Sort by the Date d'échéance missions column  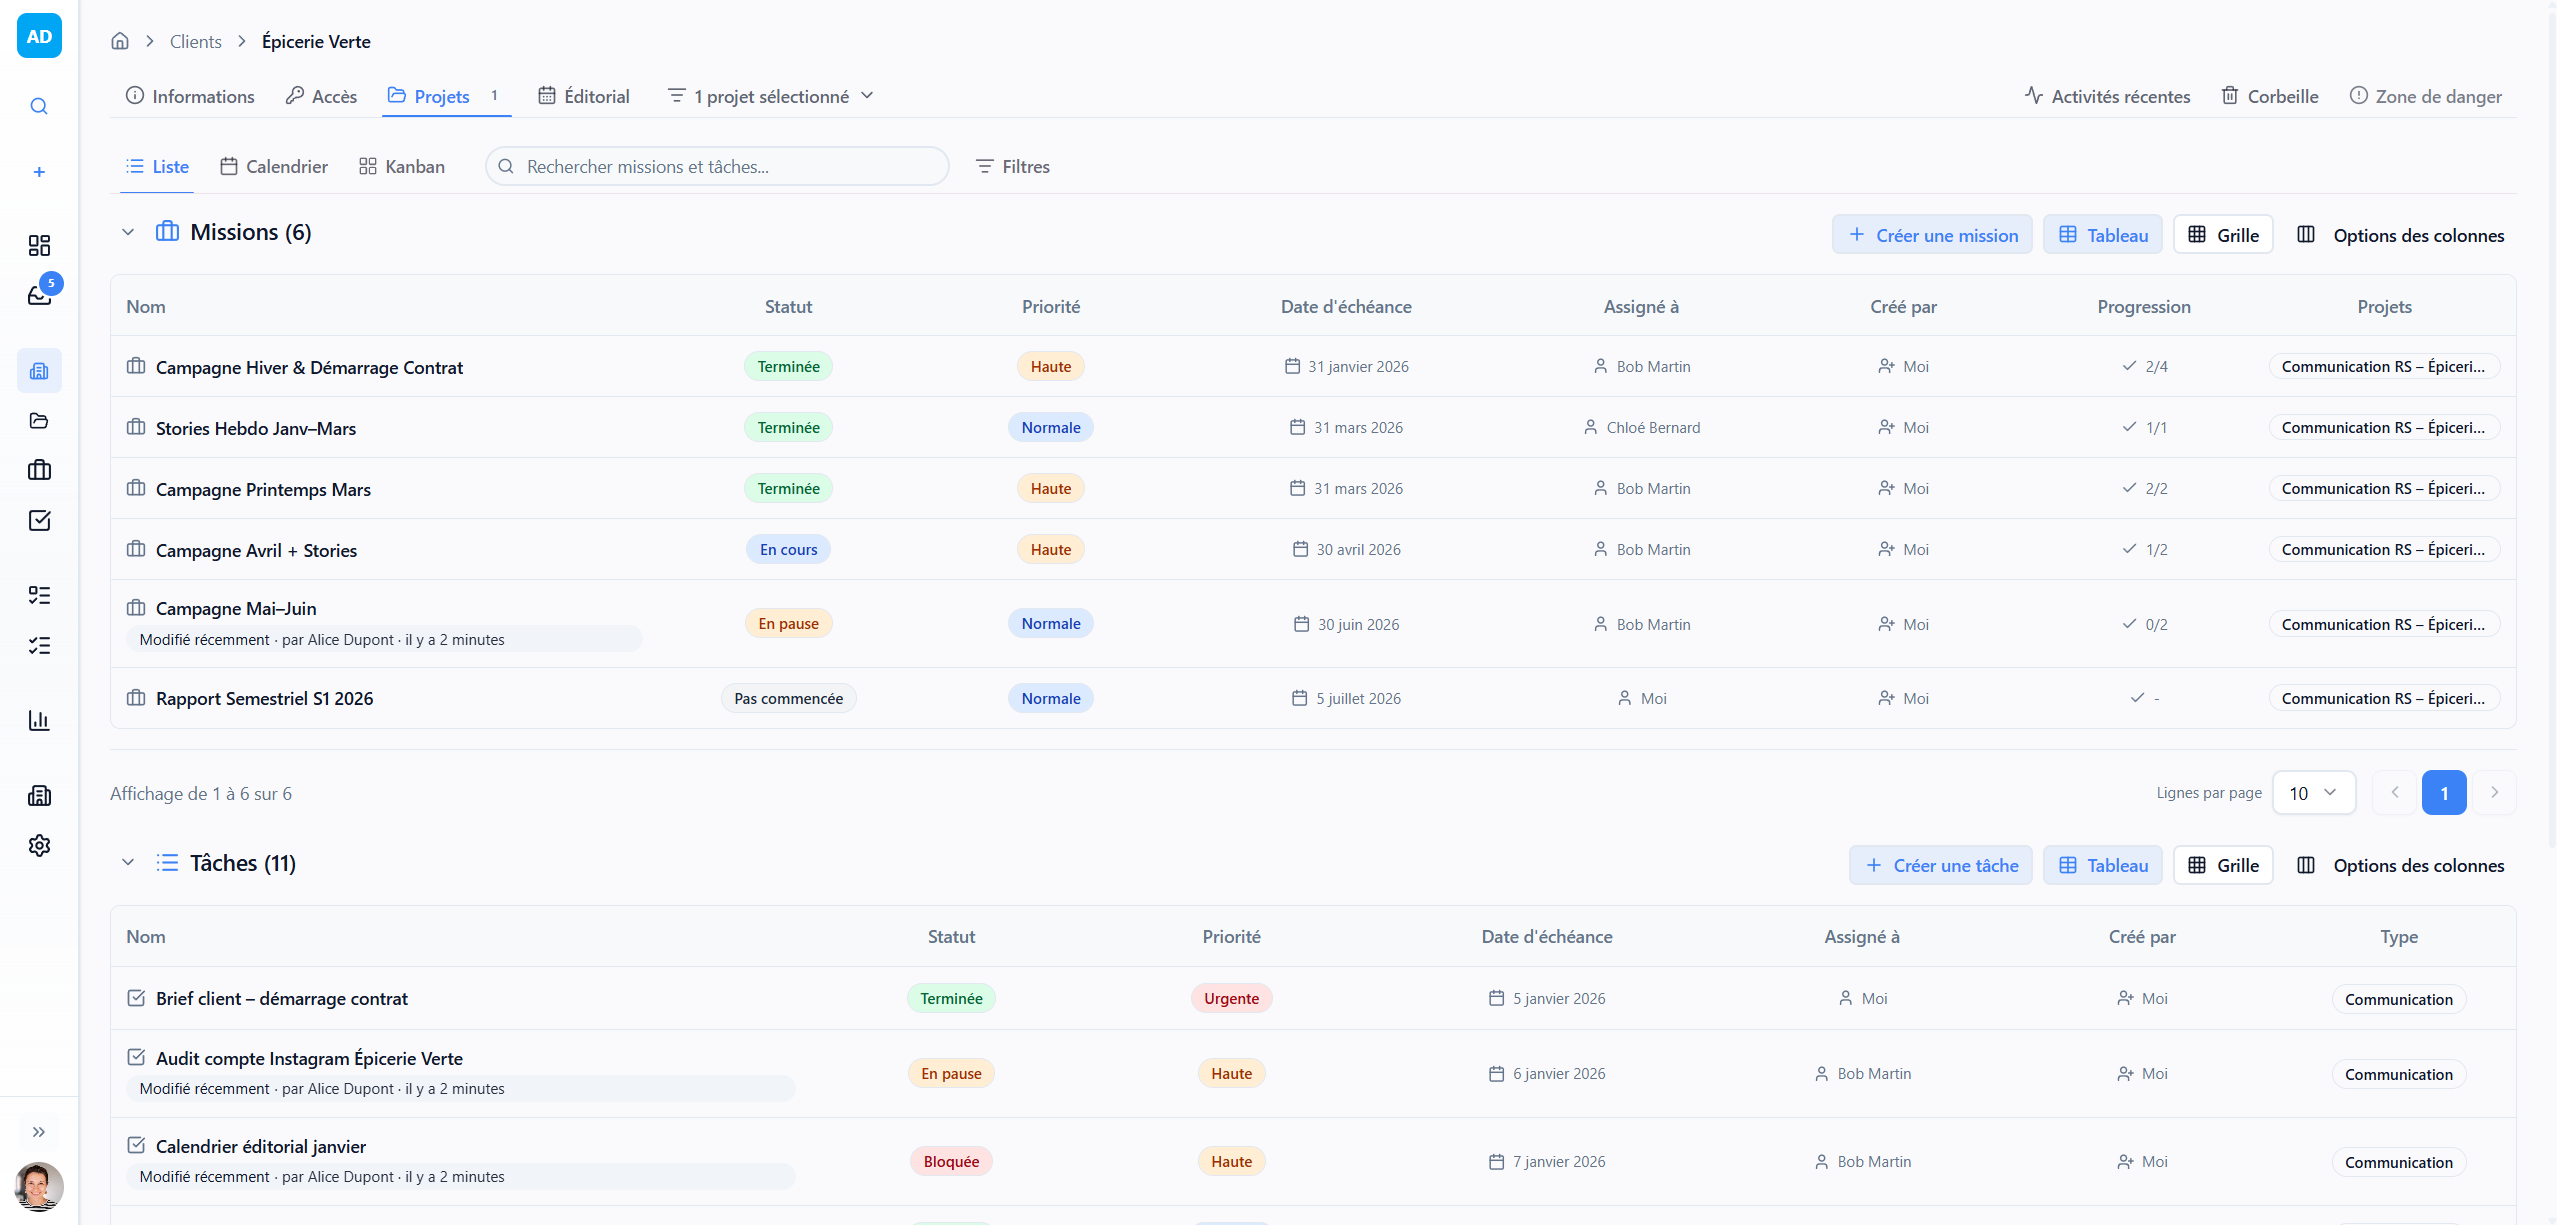1346,306
